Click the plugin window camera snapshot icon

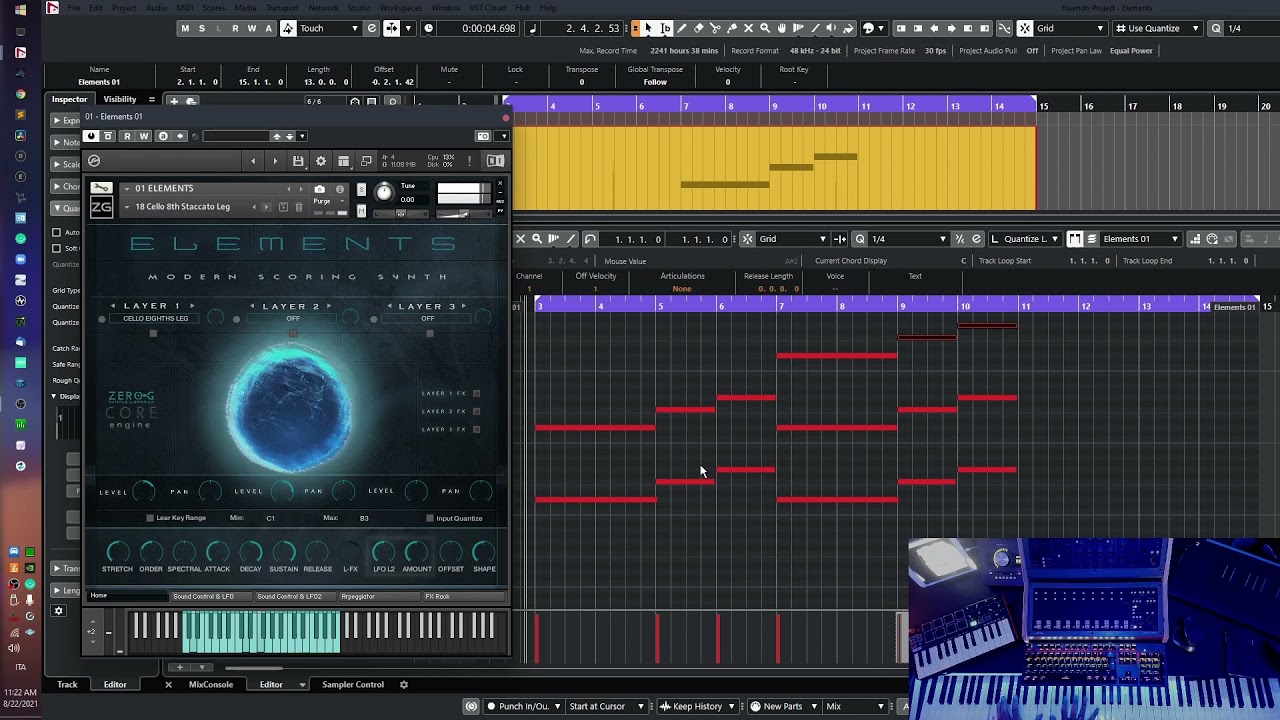483,136
